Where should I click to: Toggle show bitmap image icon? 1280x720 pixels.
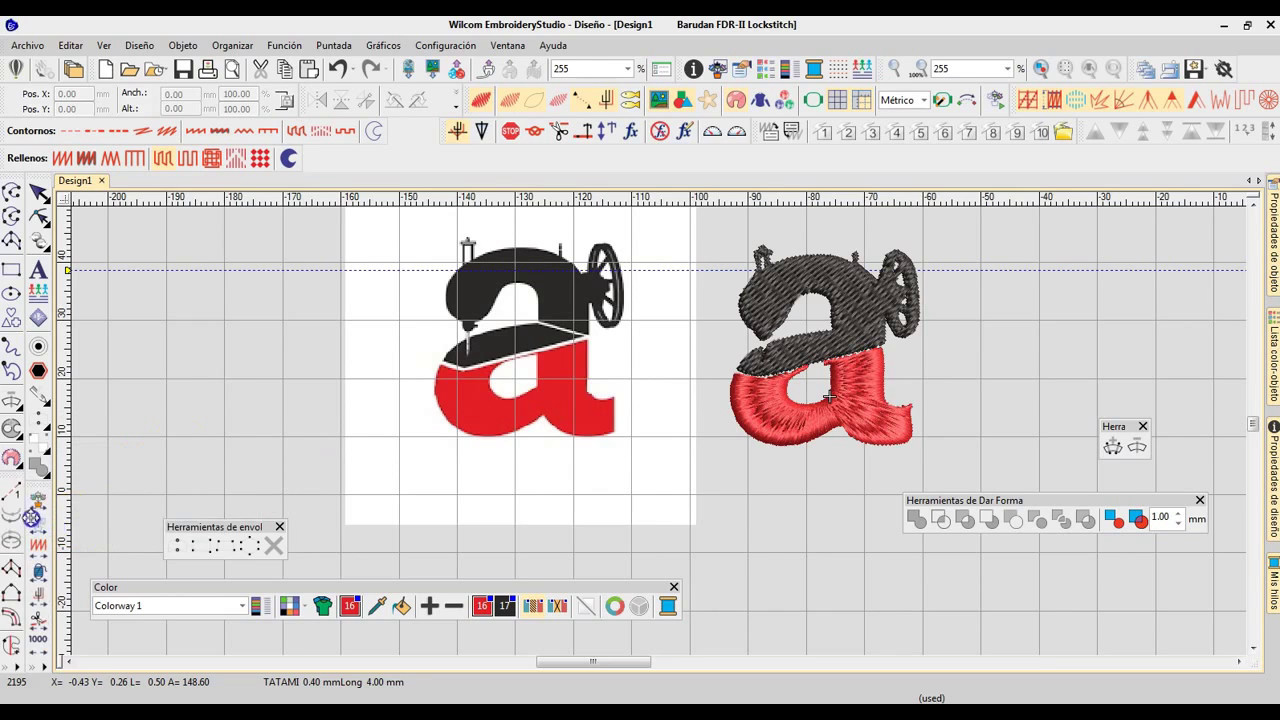pyautogui.click(x=658, y=100)
